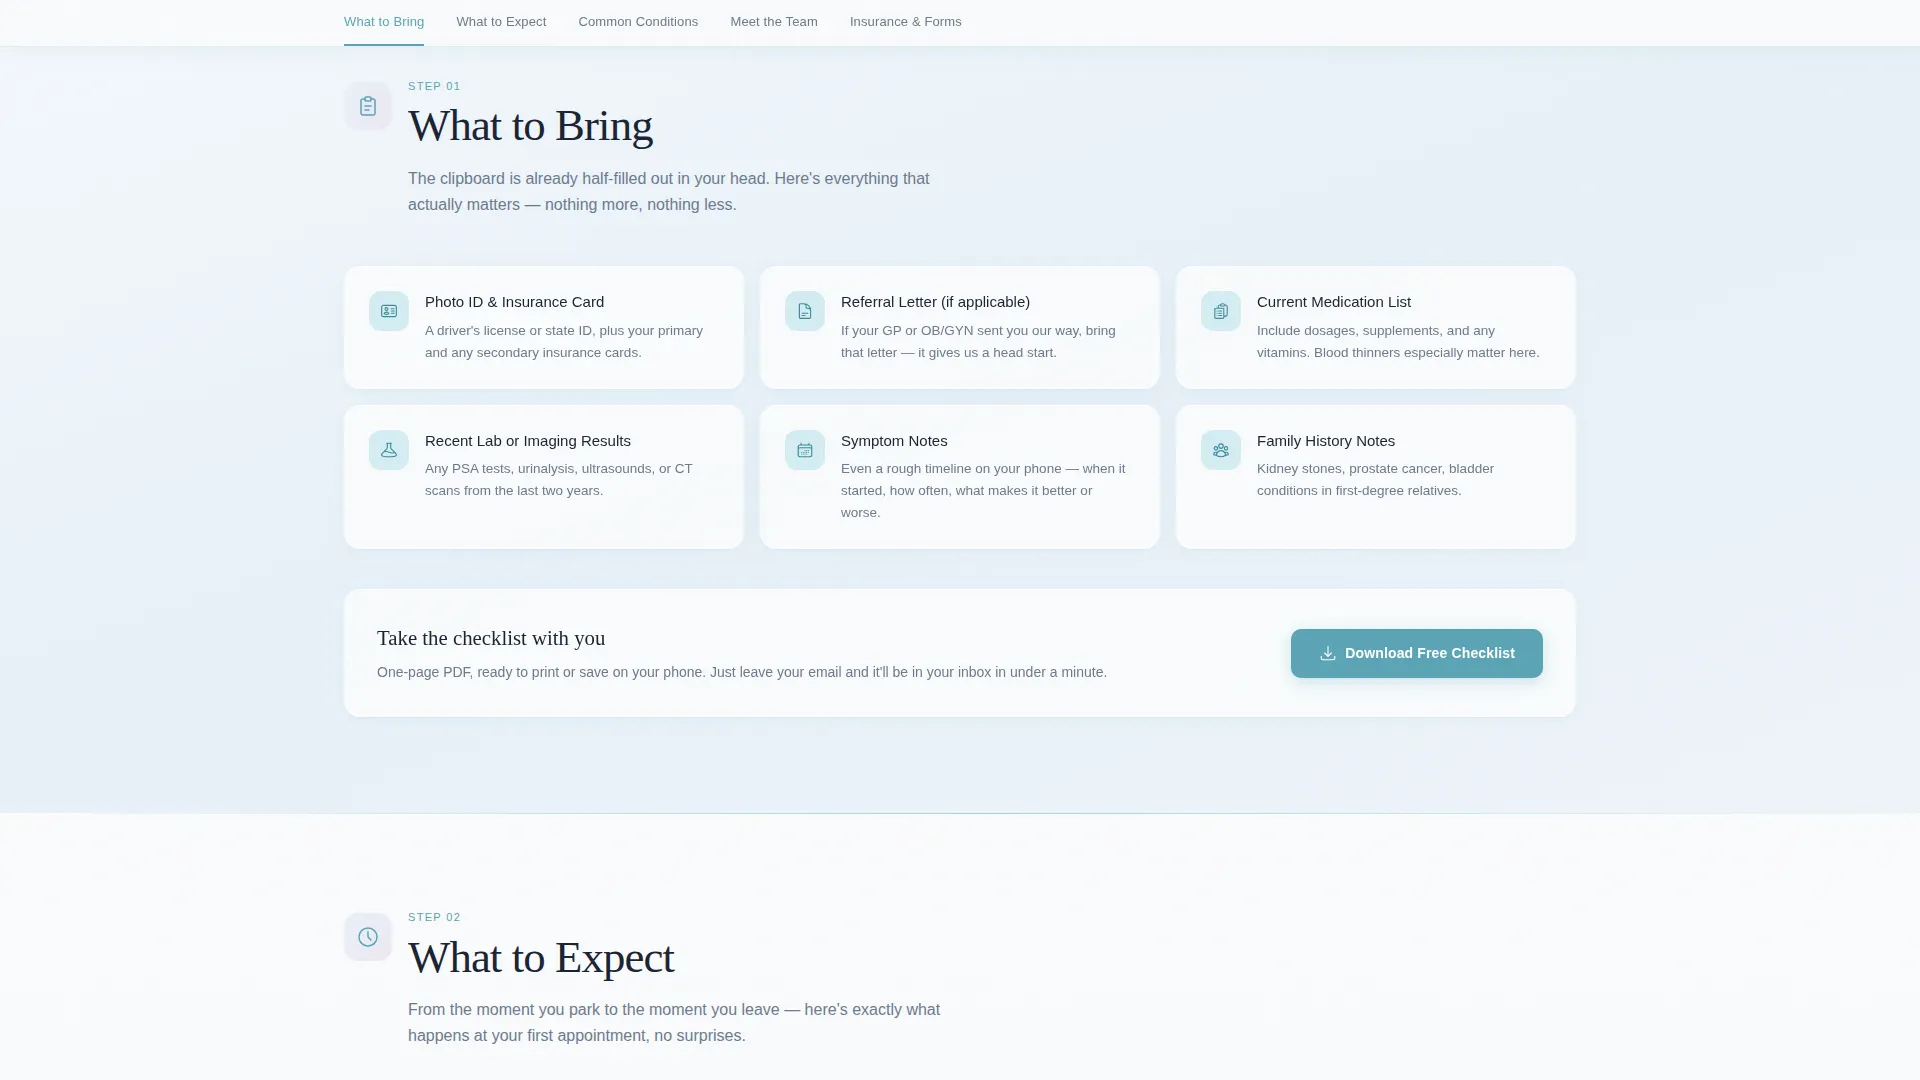This screenshot has width=1920, height=1080.
Task: Click the papers icon for Current Medication List
Action: click(1221, 311)
